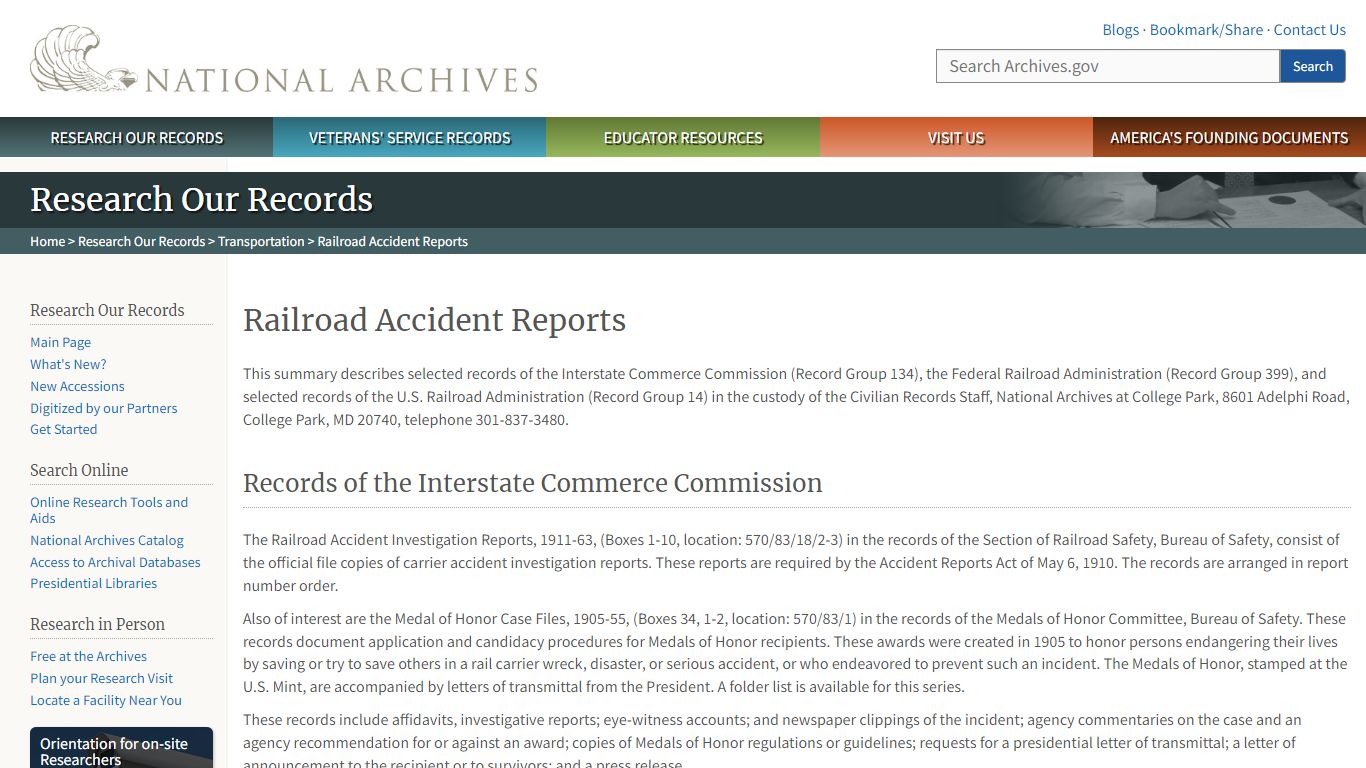1366x768 pixels.
Task: Click the Research Our Records sidebar heading
Action: pyautogui.click(x=107, y=310)
